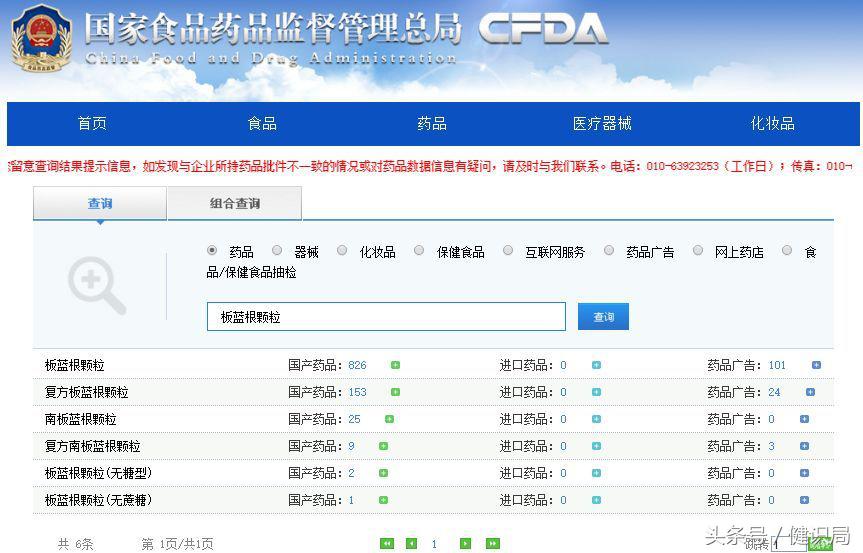Select the 药品广告 radio button
Image resolution: width=863 pixels, height=553 pixels.
[609, 250]
